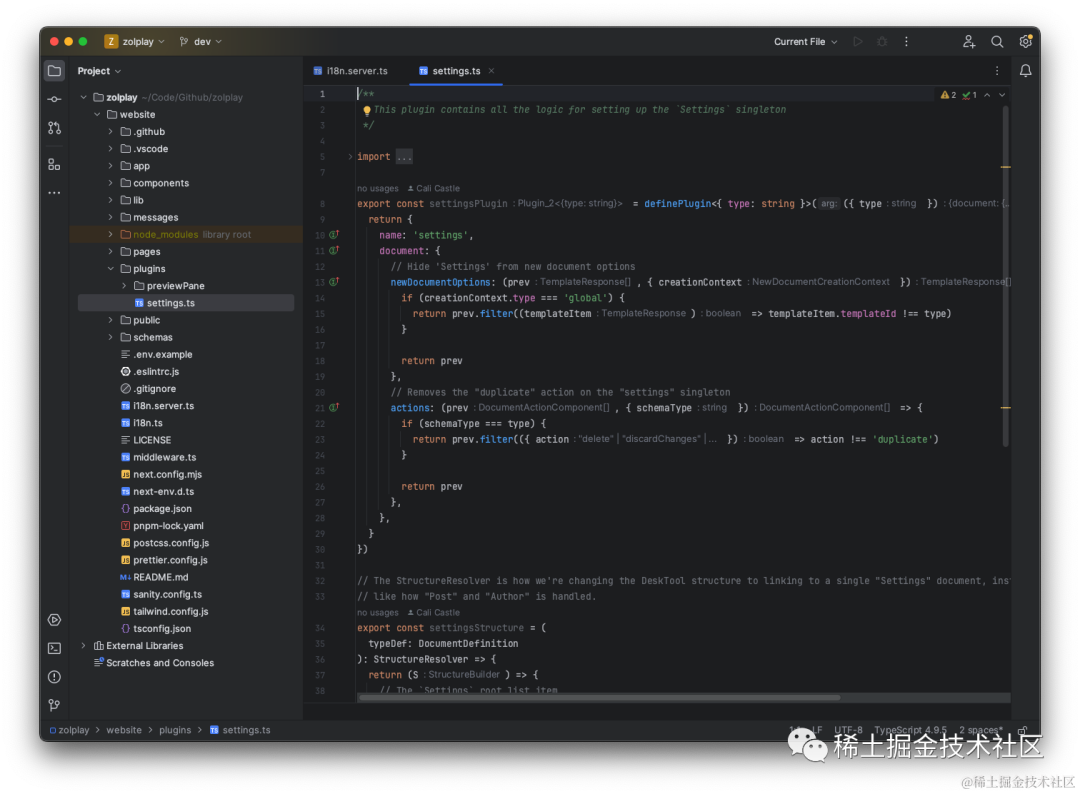This screenshot has width=1080, height=794.
Task: Click the Search Everywhere magnifier icon
Action: 997,42
